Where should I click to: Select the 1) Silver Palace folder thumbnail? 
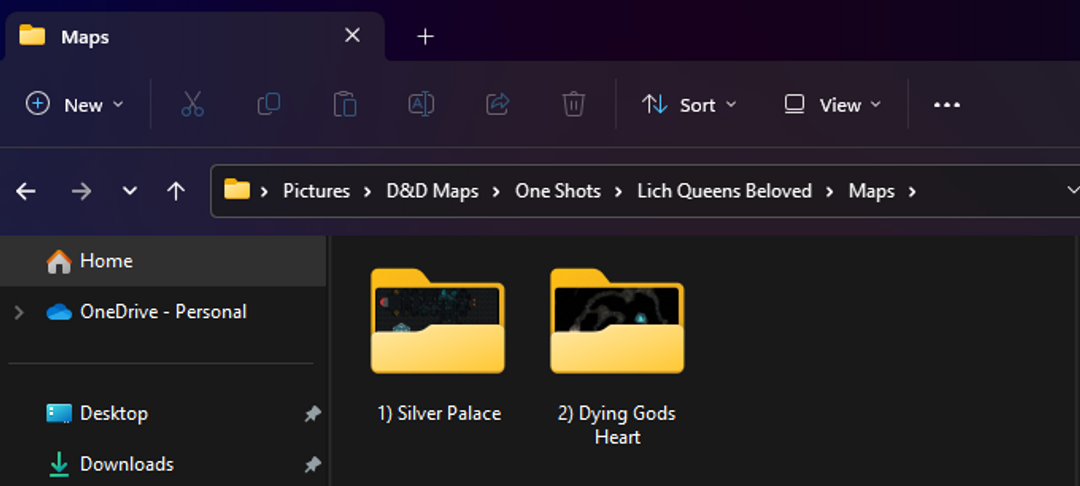438,321
